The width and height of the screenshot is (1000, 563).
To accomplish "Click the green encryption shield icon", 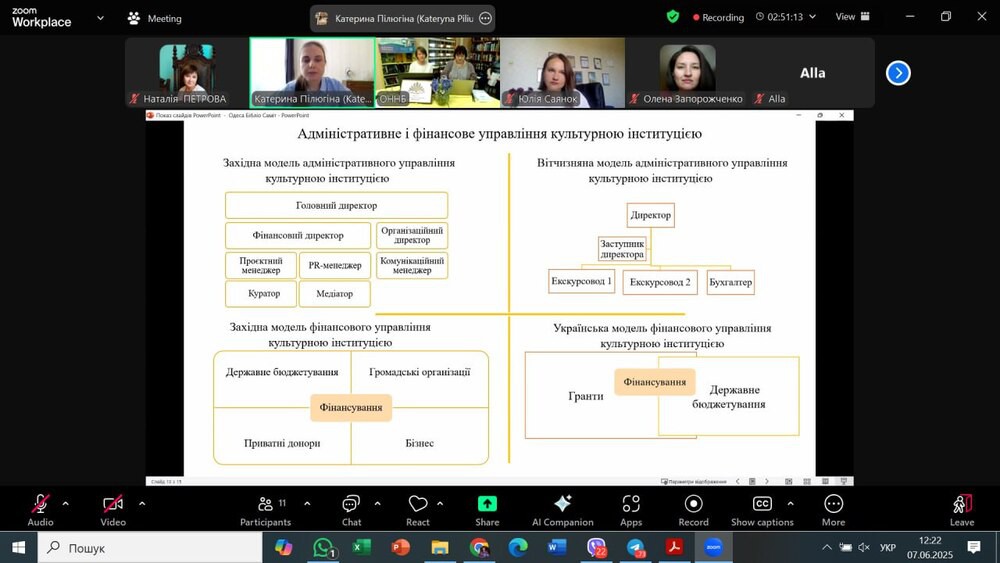I will point(673,17).
